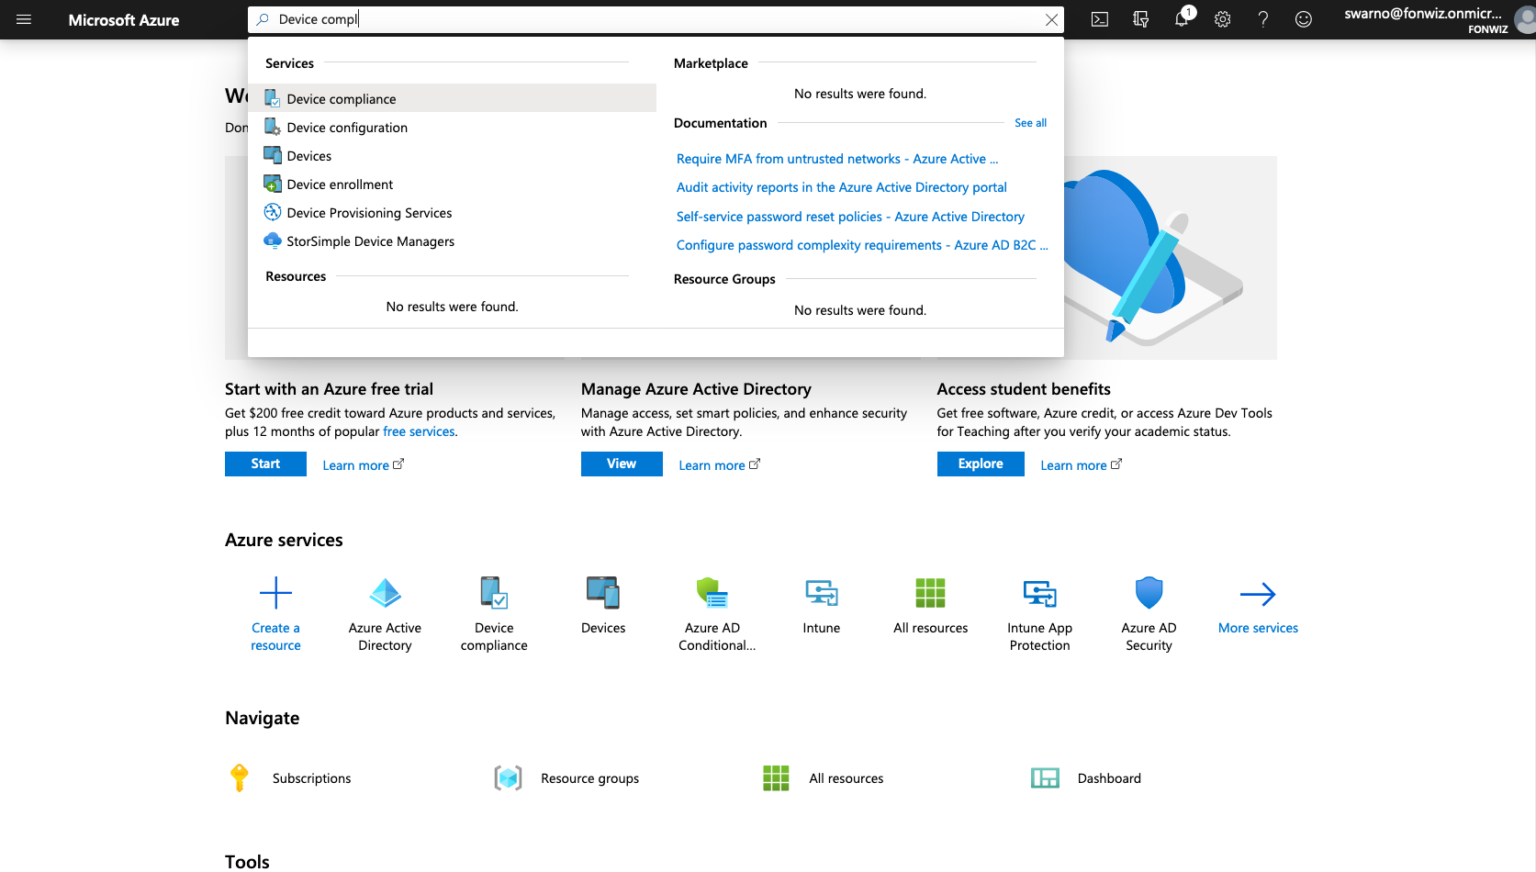View the notifications bell
The image size is (1536, 872).
(x=1181, y=19)
